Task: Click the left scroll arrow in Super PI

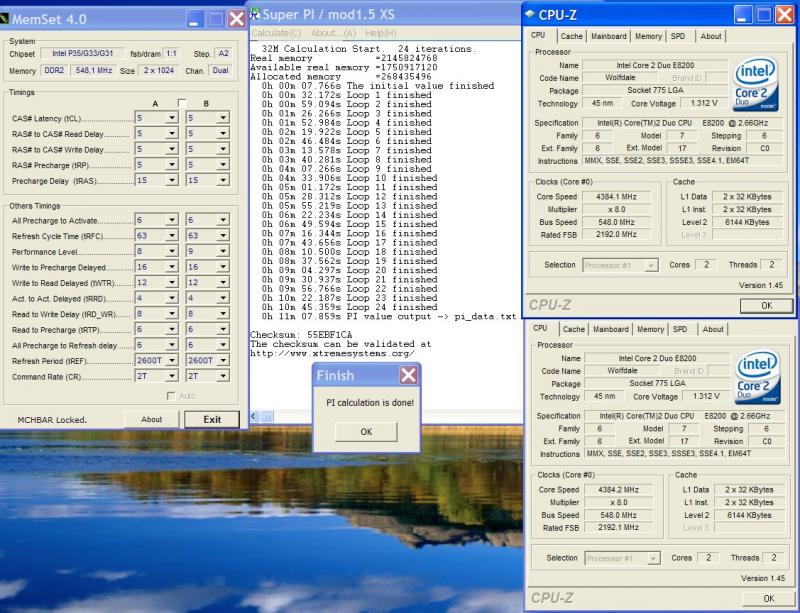Action: click(x=254, y=416)
